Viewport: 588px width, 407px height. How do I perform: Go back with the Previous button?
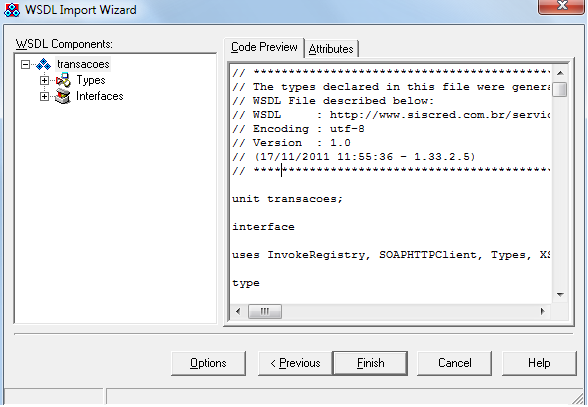click(296, 363)
